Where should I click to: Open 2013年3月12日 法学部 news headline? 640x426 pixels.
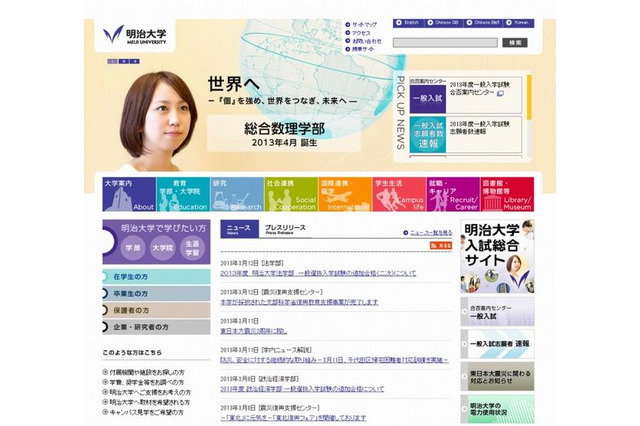point(318,273)
